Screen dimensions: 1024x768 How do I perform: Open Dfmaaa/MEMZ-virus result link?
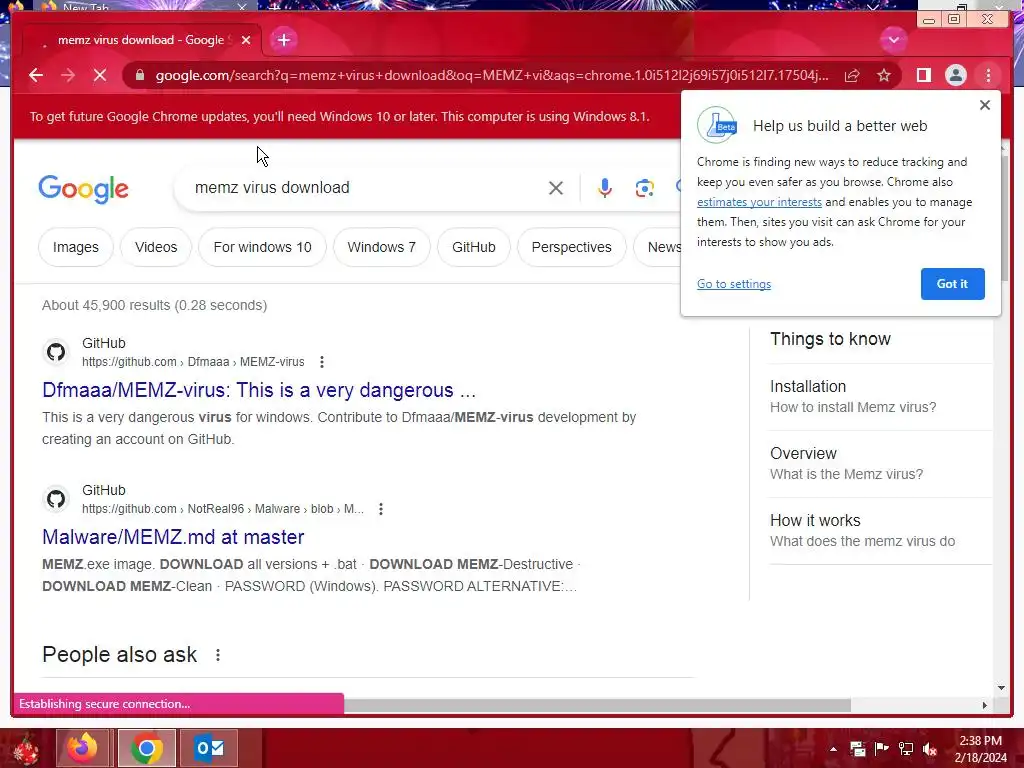[x=259, y=390]
